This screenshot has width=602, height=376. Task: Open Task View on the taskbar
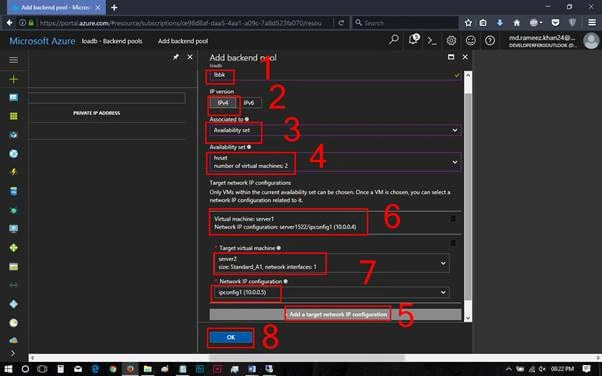(x=42, y=369)
